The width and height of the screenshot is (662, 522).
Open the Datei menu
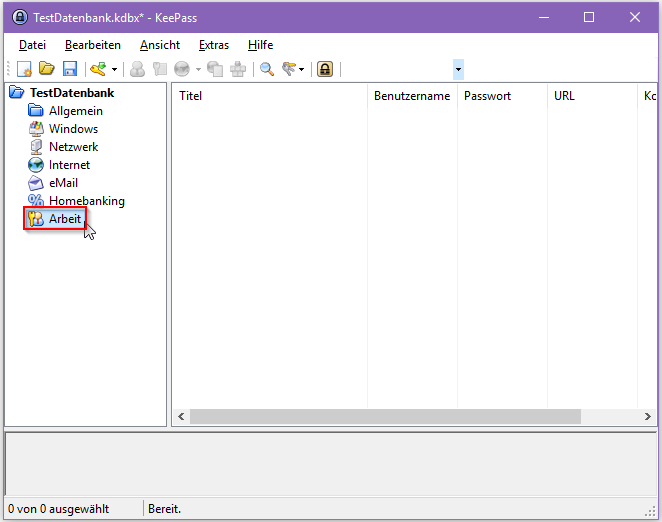[x=33, y=45]
